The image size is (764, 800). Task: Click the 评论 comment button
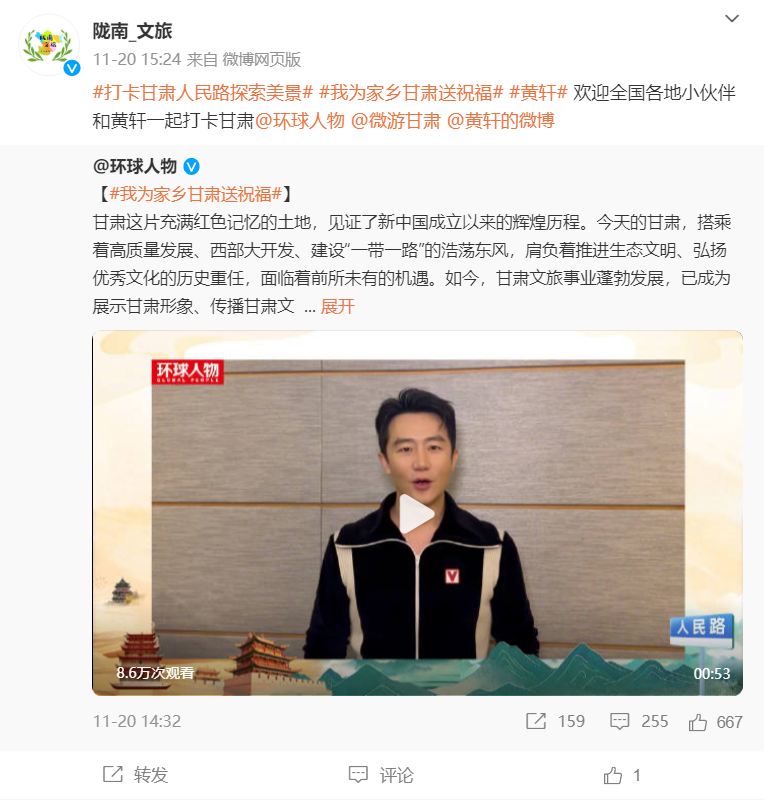pyautogui.click(x=381, y=775)
